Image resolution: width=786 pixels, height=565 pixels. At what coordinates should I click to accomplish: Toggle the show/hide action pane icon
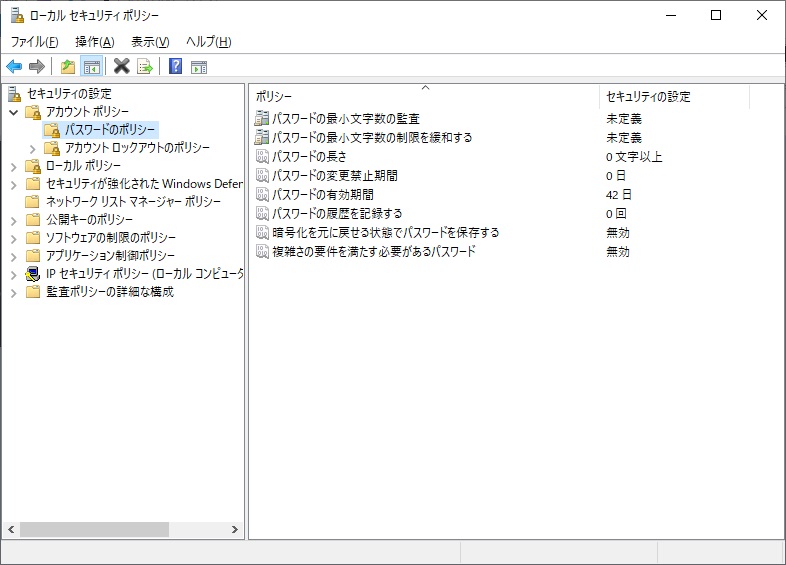click(x=199, y=67)
